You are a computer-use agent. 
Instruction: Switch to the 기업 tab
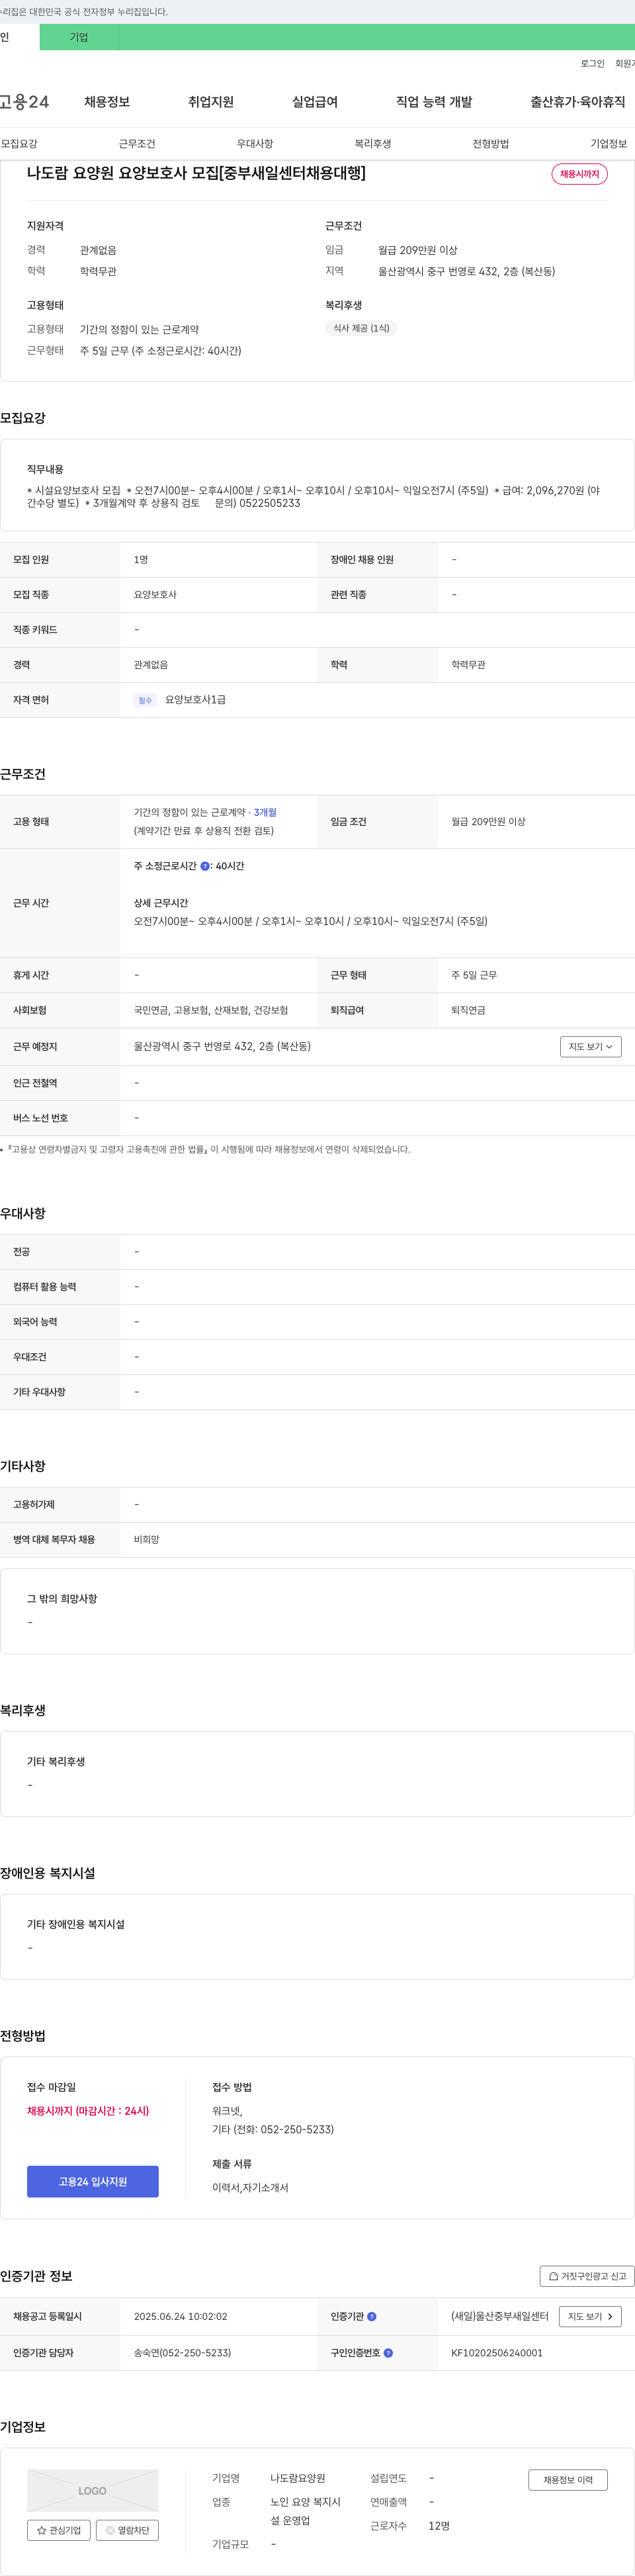click(x=79, y=37)
